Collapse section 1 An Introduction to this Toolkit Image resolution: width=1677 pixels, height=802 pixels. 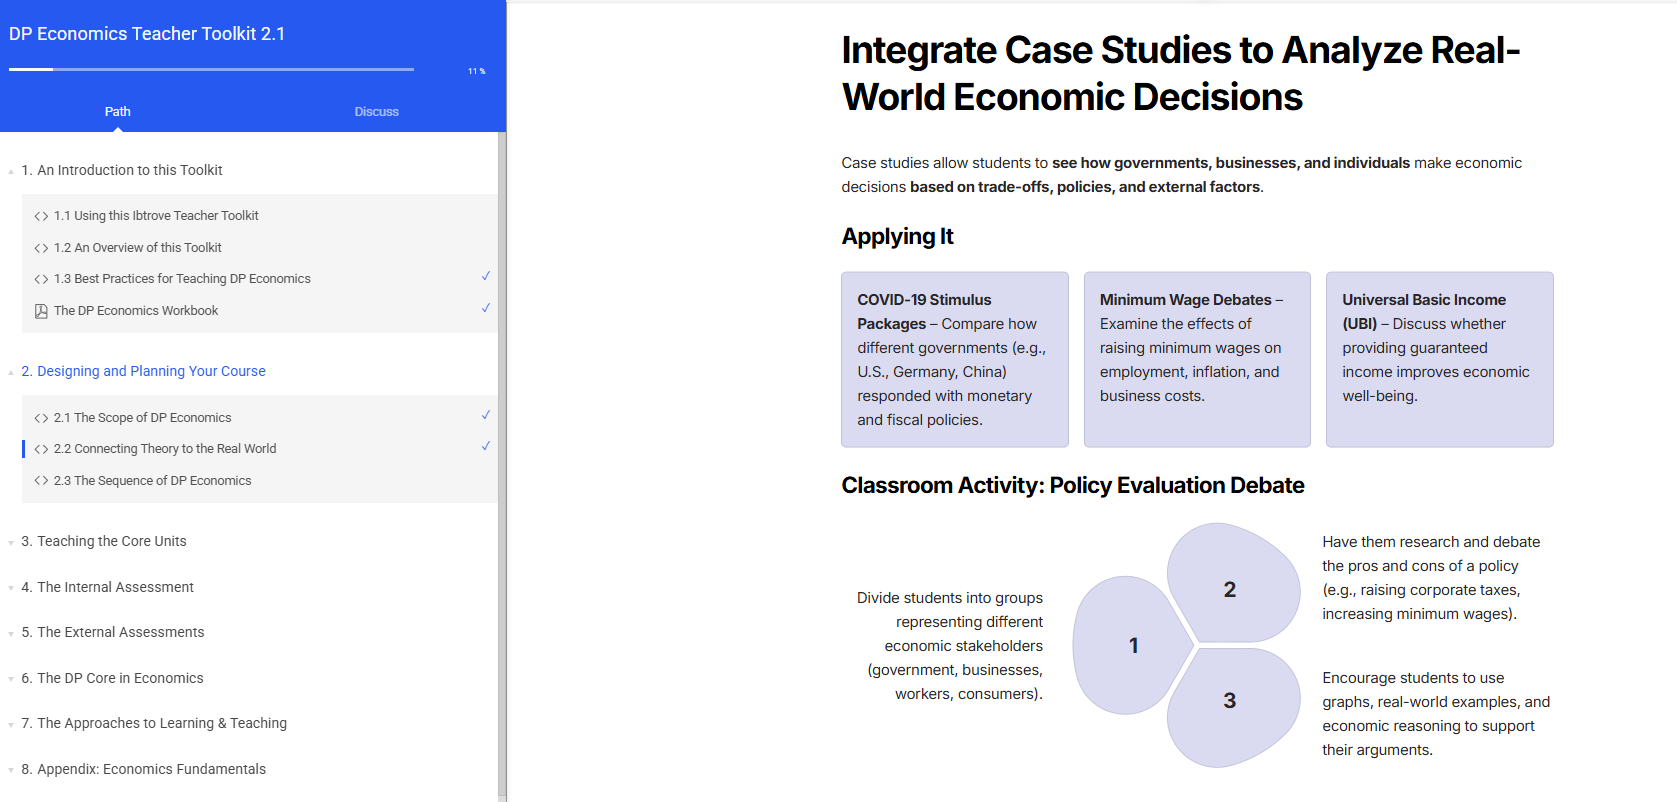click(x=11, y=171)
